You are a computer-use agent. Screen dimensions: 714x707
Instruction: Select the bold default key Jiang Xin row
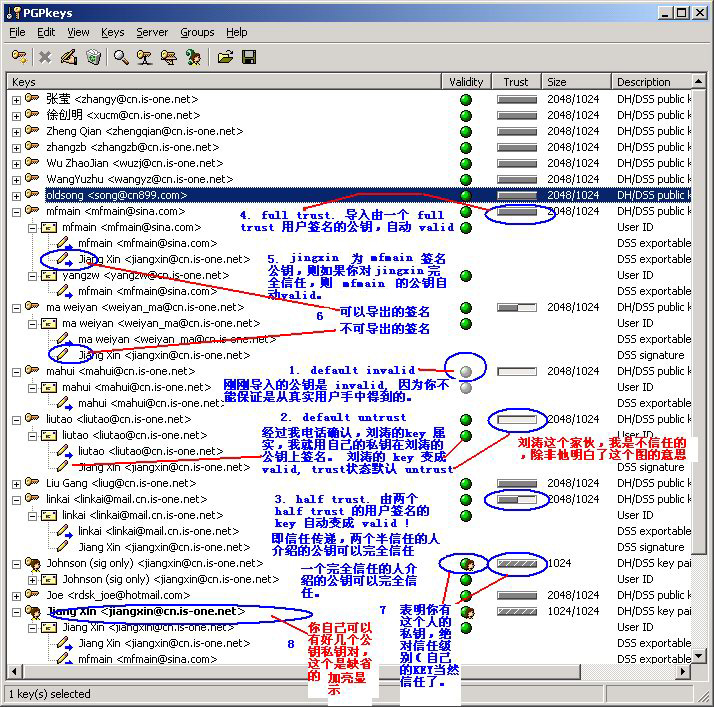click(x=351, y=611)
